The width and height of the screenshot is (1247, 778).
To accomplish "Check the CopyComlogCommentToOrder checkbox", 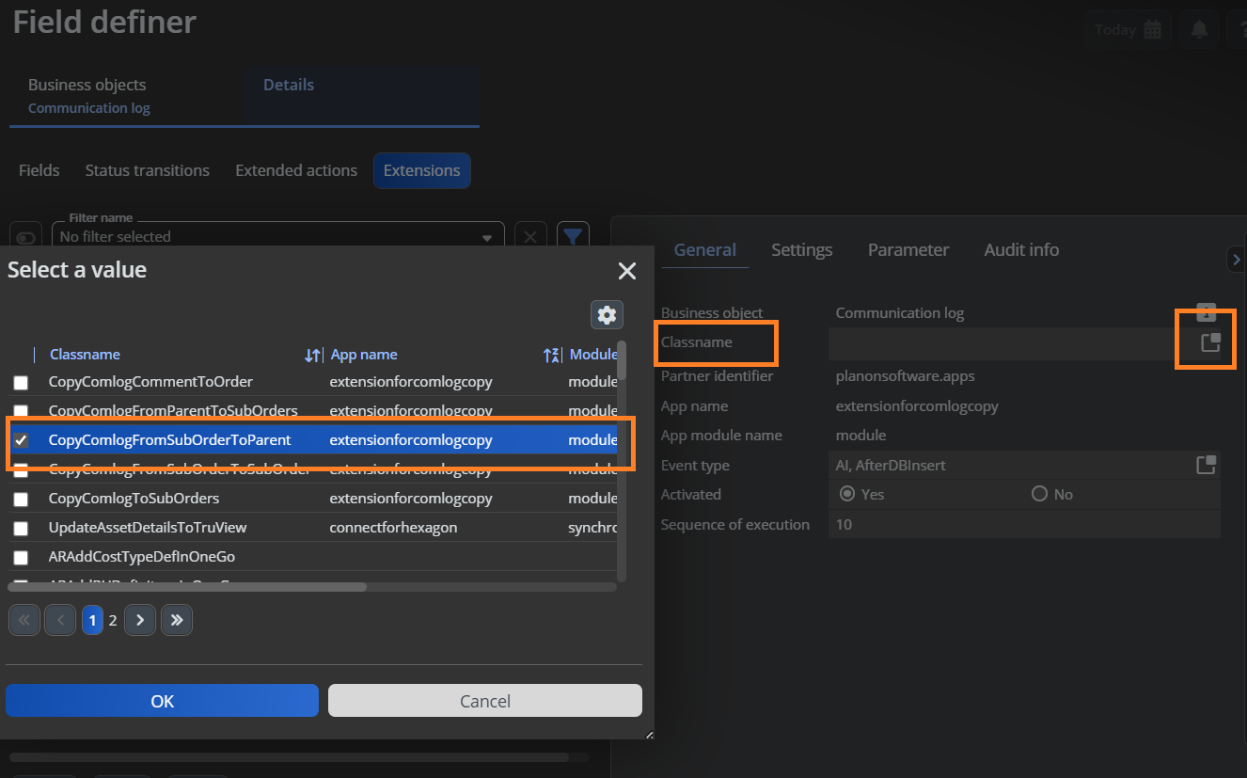I will click(x=21, y=382).
